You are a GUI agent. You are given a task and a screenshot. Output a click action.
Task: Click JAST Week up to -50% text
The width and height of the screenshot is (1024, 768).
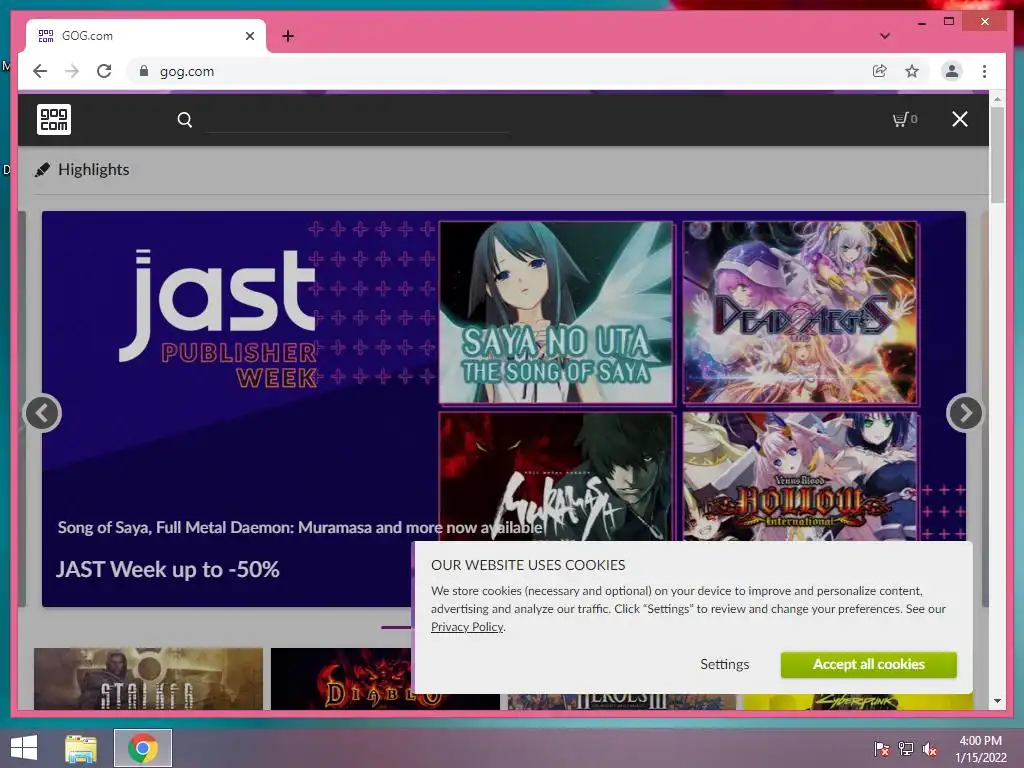[168, 569]
